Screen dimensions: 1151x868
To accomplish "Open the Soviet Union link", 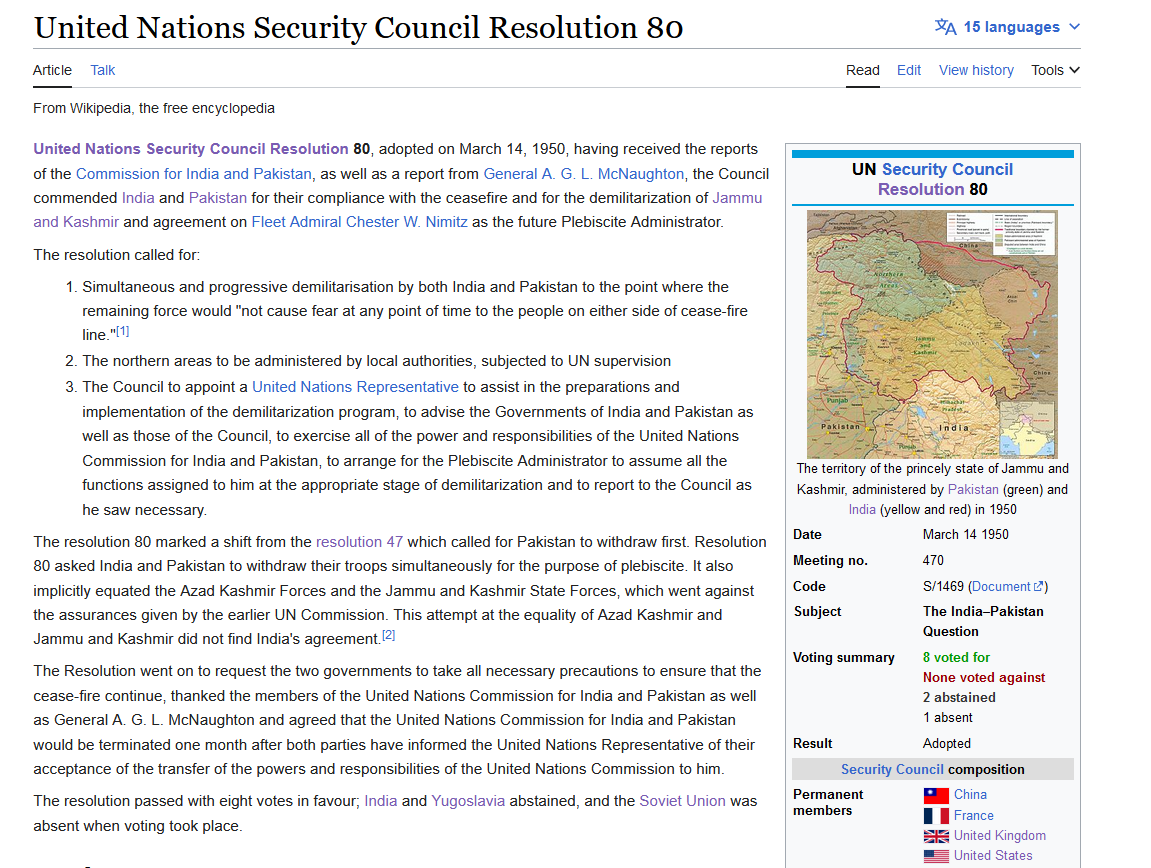I will pos(683,801).
